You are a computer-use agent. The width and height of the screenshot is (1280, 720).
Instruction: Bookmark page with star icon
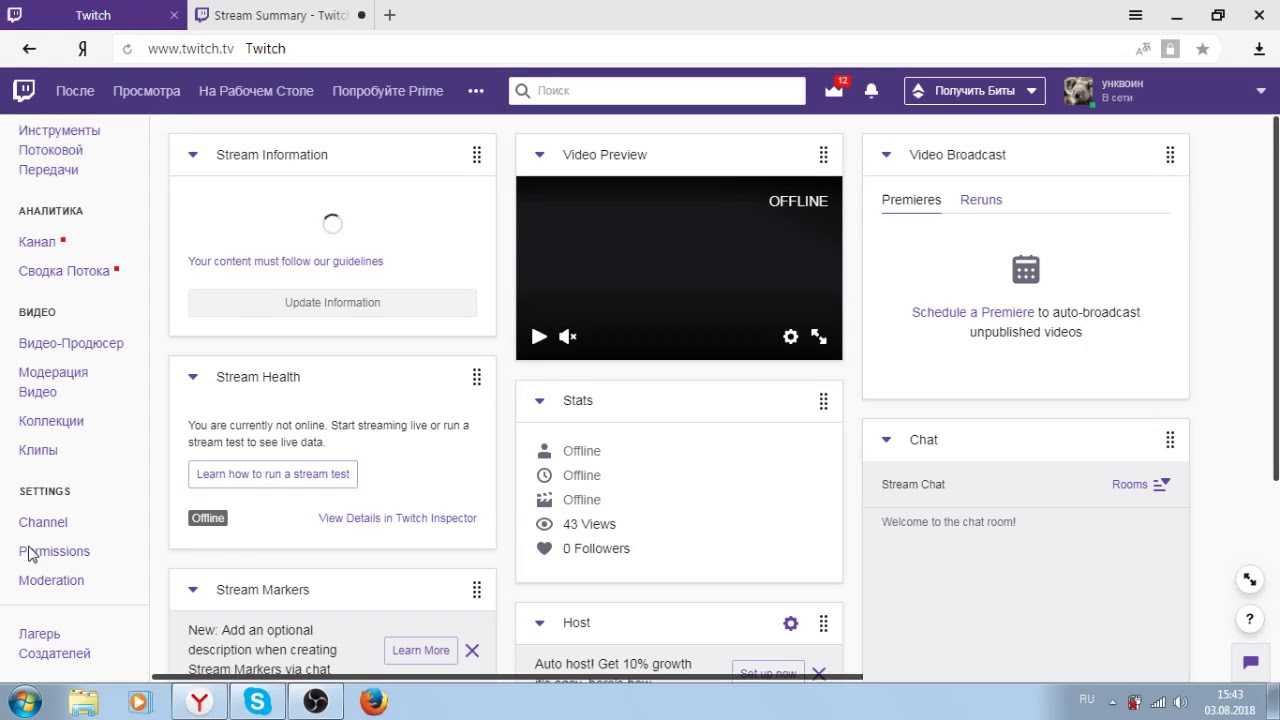(1203, 48)
